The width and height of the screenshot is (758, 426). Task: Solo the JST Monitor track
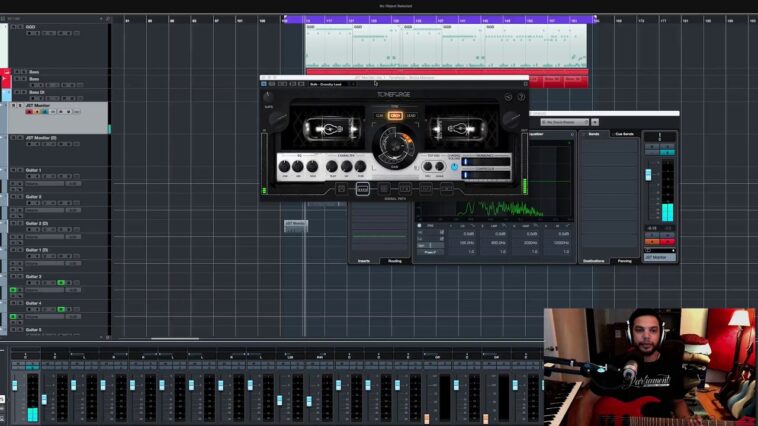20,105
